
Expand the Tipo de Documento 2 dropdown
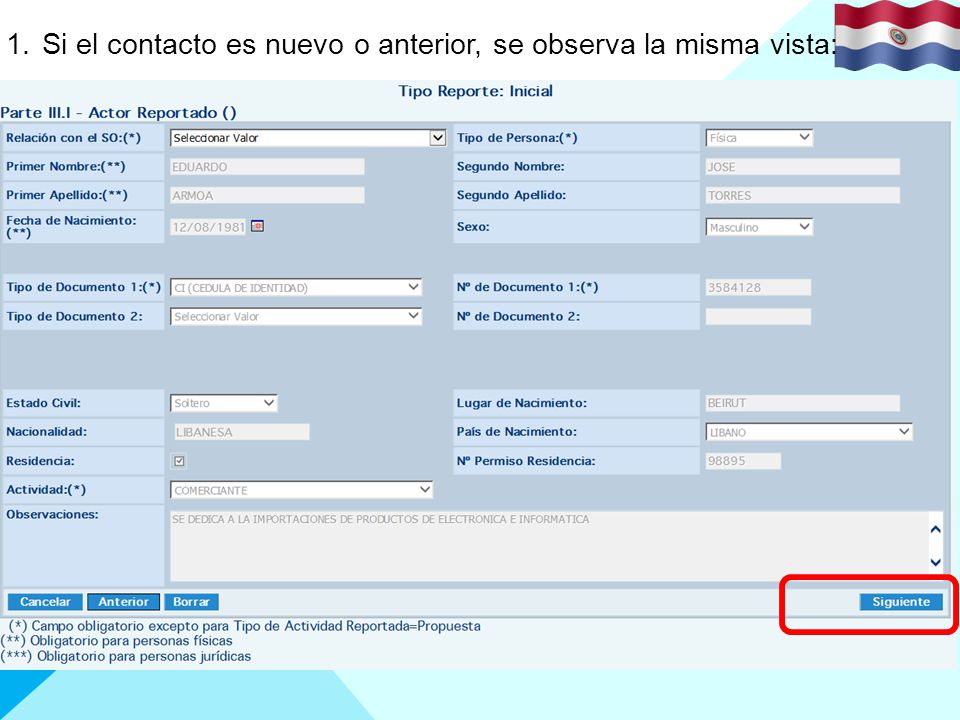point(296,317)
